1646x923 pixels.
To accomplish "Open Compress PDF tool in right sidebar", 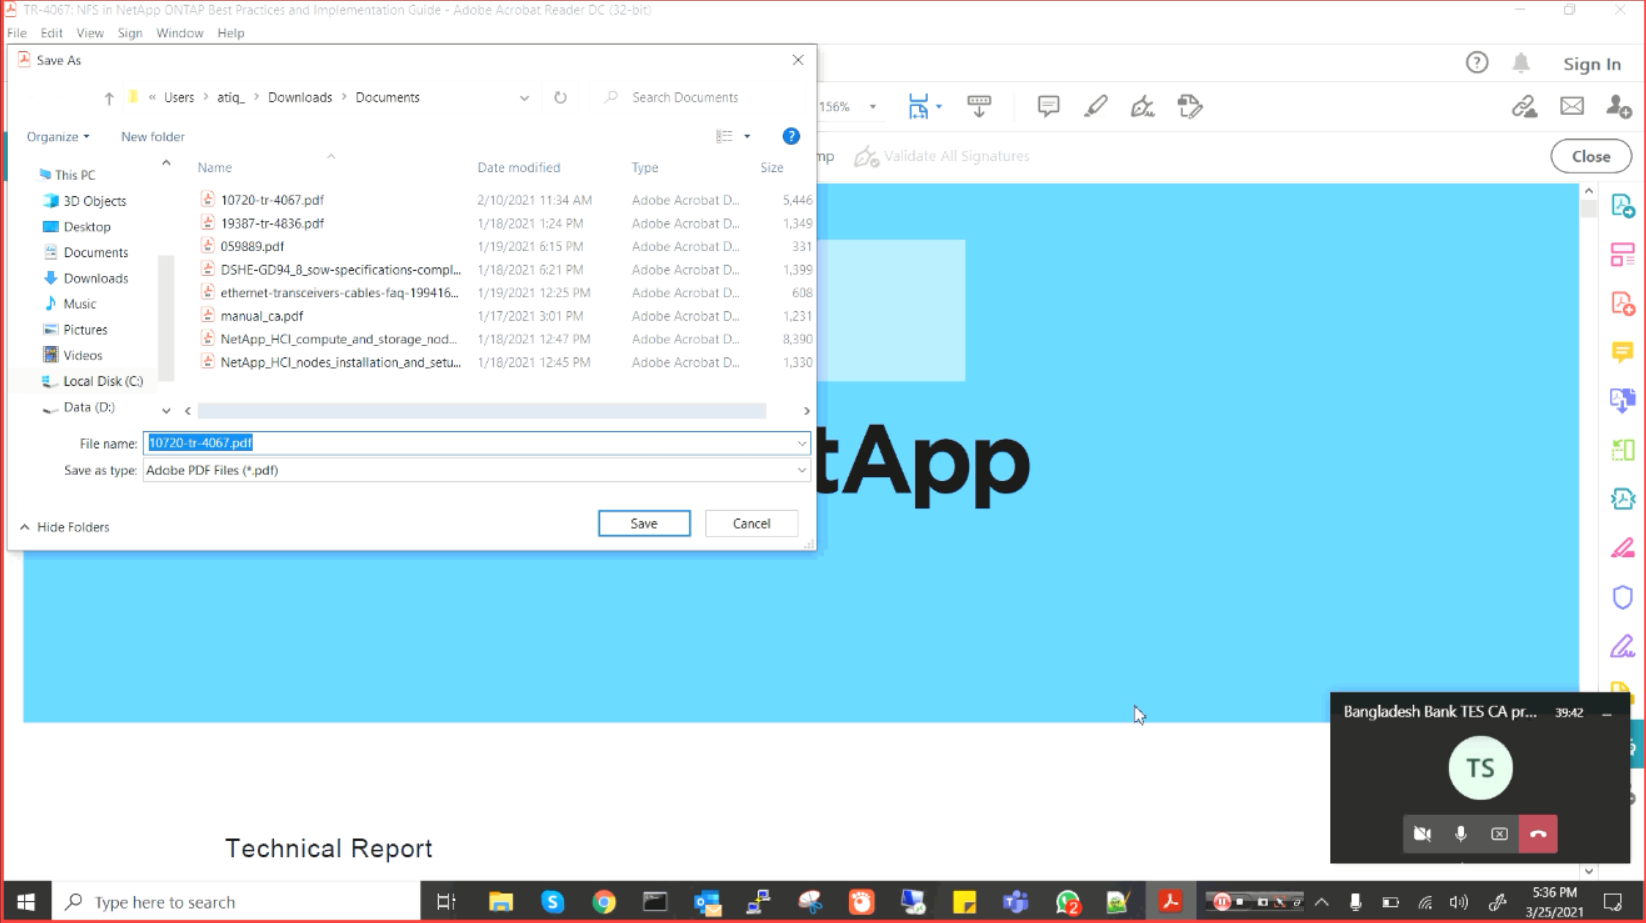I will (x=1623, y=499).
